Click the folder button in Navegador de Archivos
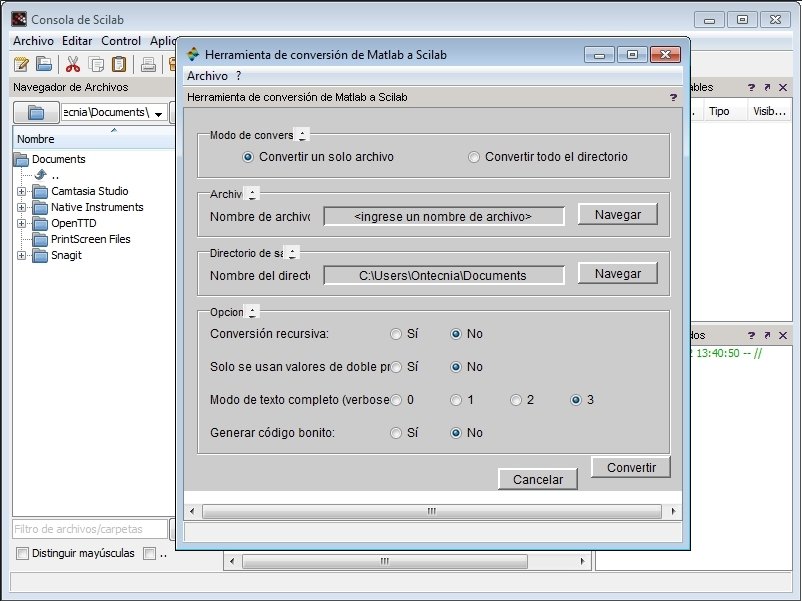Viewport: 802px width, 601px height. pos(36,113)
